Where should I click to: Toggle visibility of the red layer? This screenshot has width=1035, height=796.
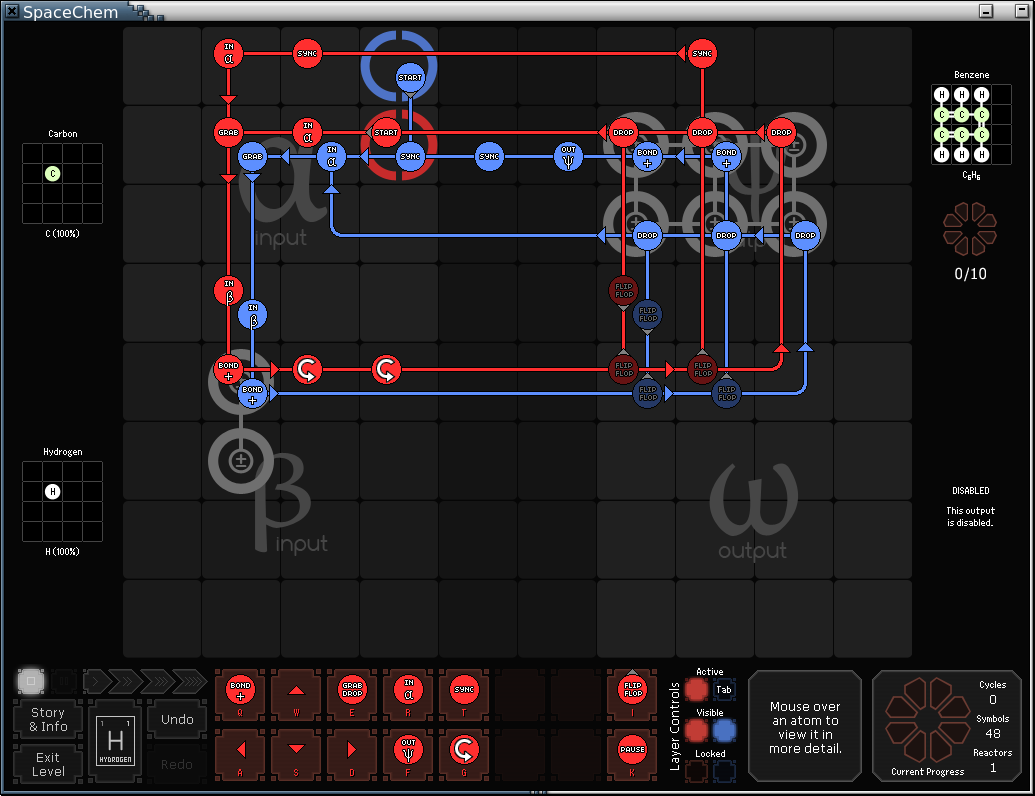[x=696, y=731]
